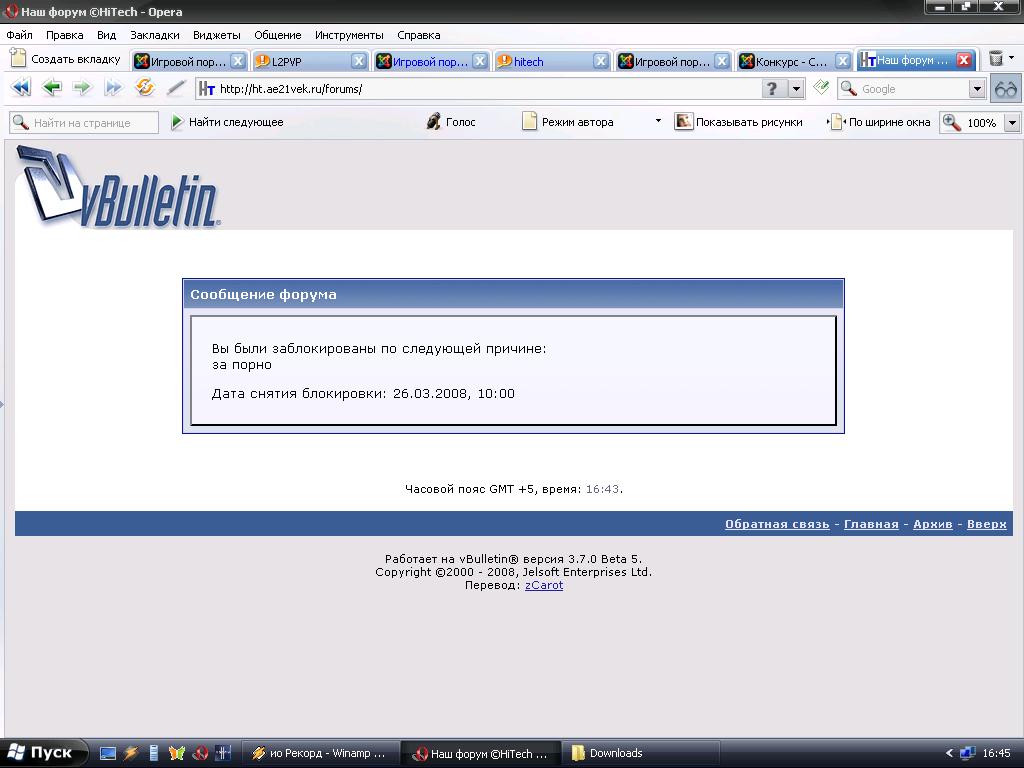Toggle Режим автора author mode
This screenshot has height=768, width=1024.
click(568, 122)
